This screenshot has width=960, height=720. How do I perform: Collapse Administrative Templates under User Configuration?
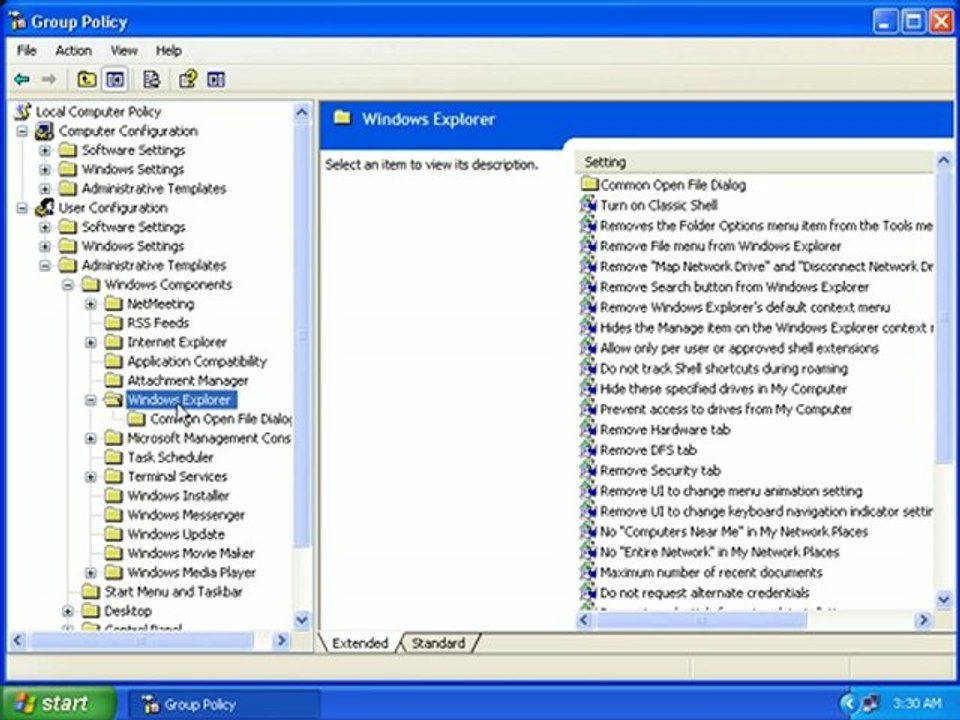coord(45,265)
